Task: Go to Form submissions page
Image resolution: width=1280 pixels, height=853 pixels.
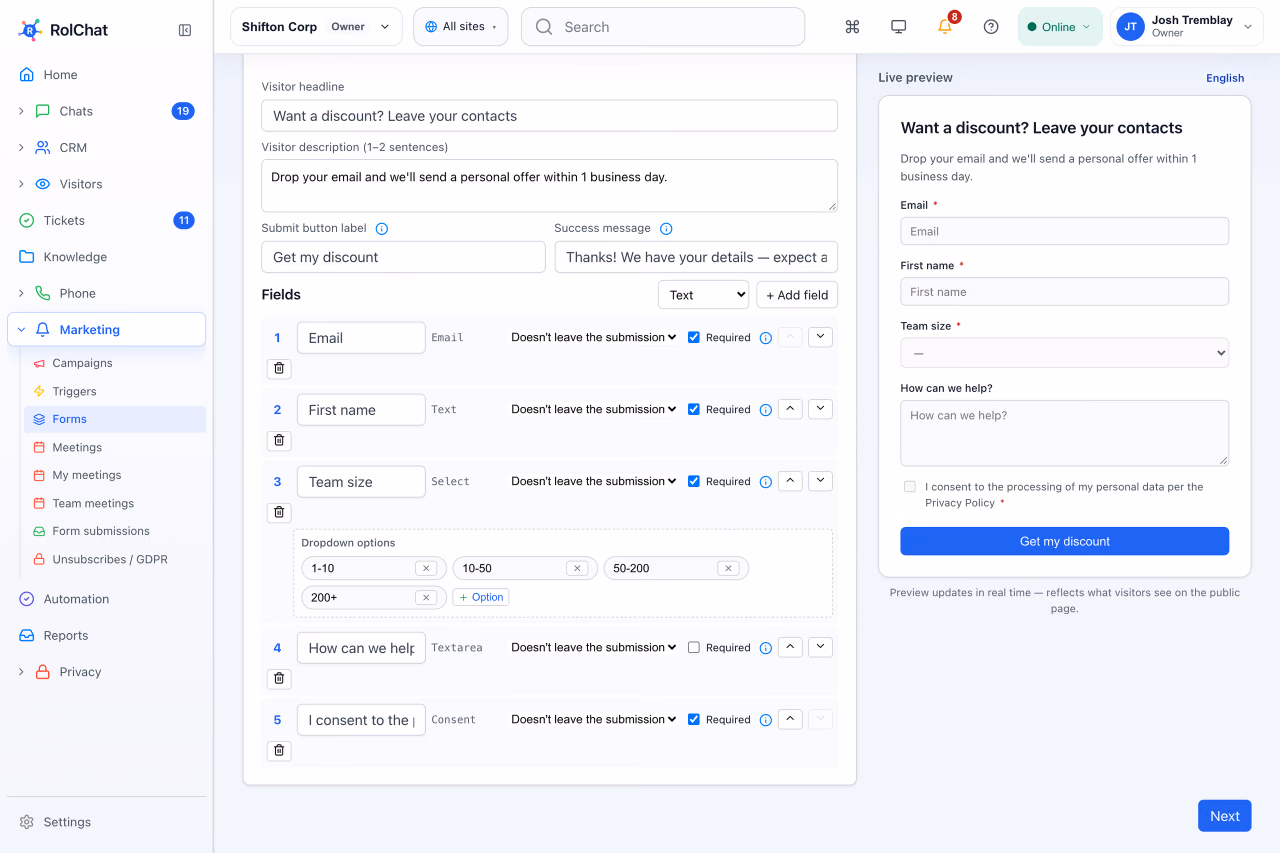Action: [x=101, y=531]
